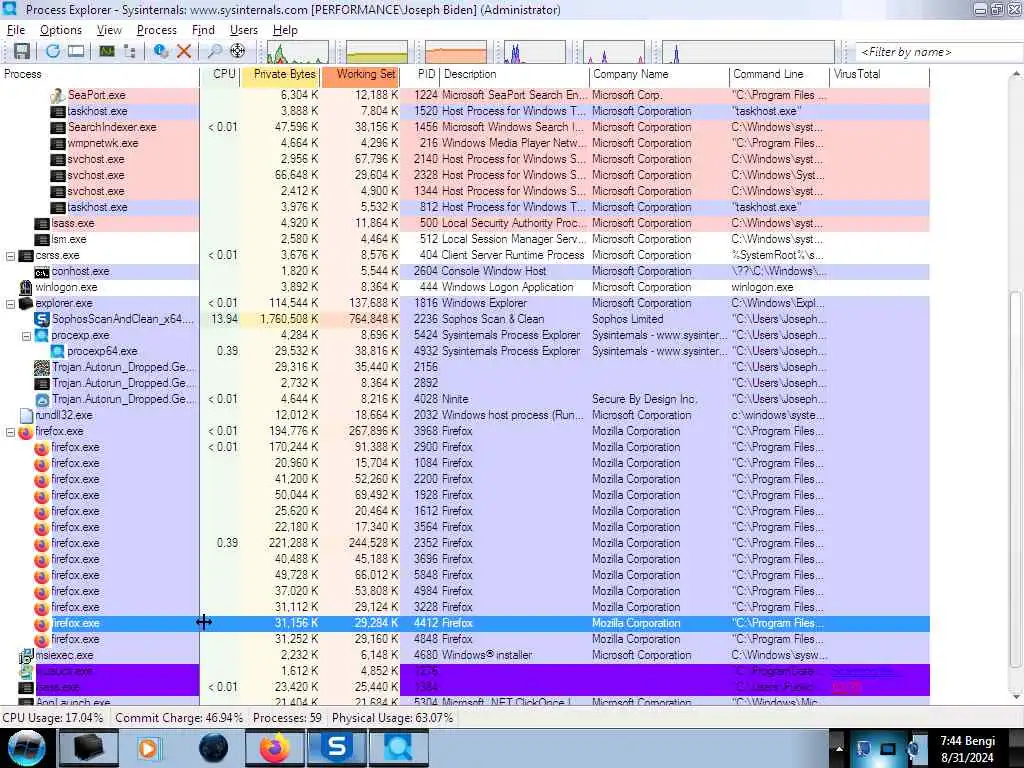Click 'Physical Usage: 63.07%' in status bar
This screenshot has width=1024, height=768.
click(392, 718)
